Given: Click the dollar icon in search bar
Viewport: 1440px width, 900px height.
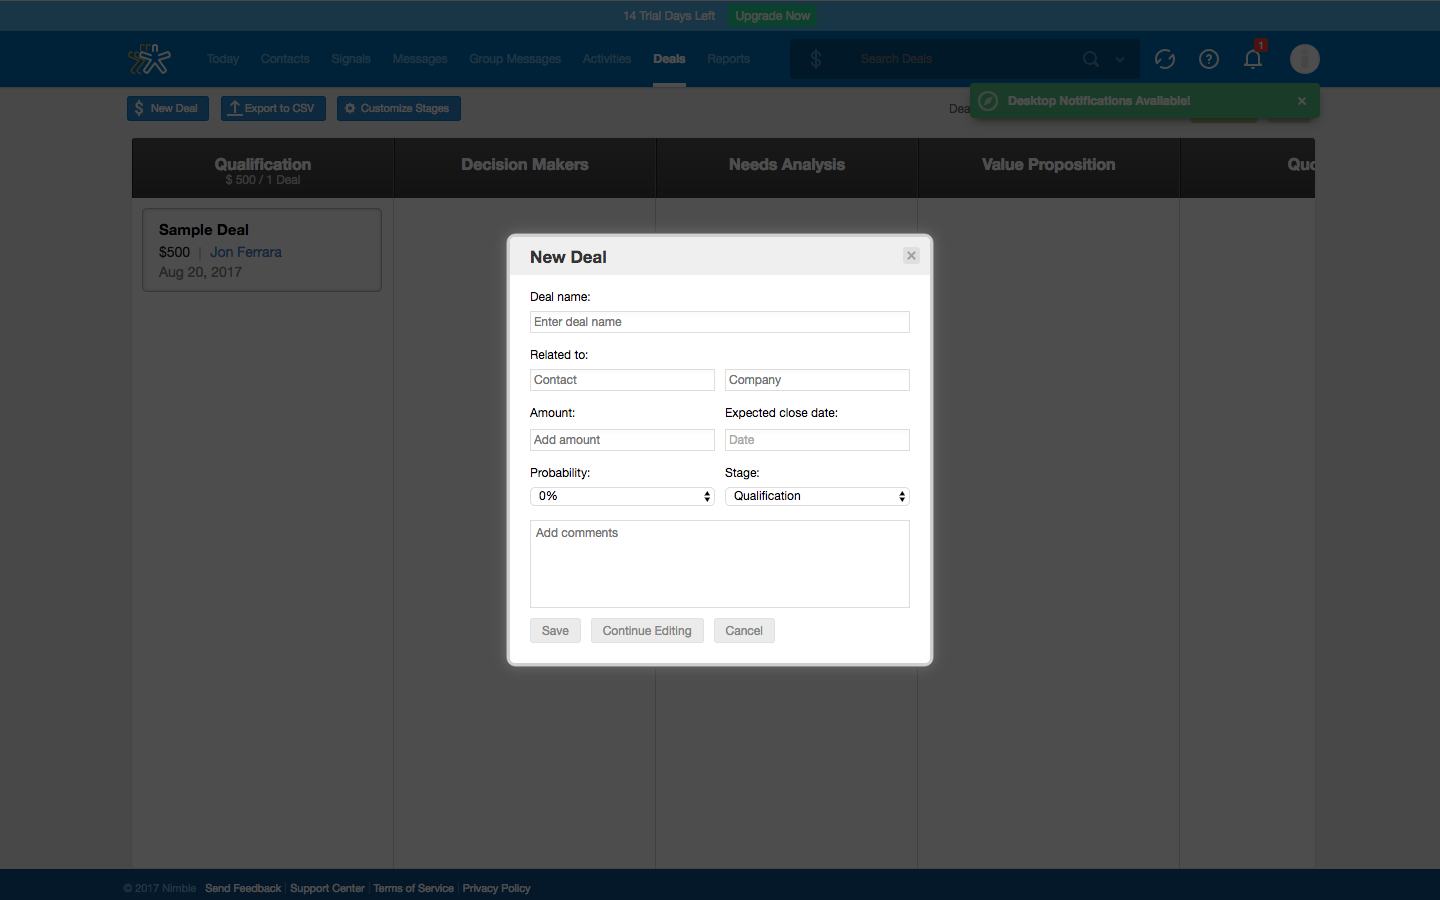Looking at the screenshot, I should tap(816, 59).
